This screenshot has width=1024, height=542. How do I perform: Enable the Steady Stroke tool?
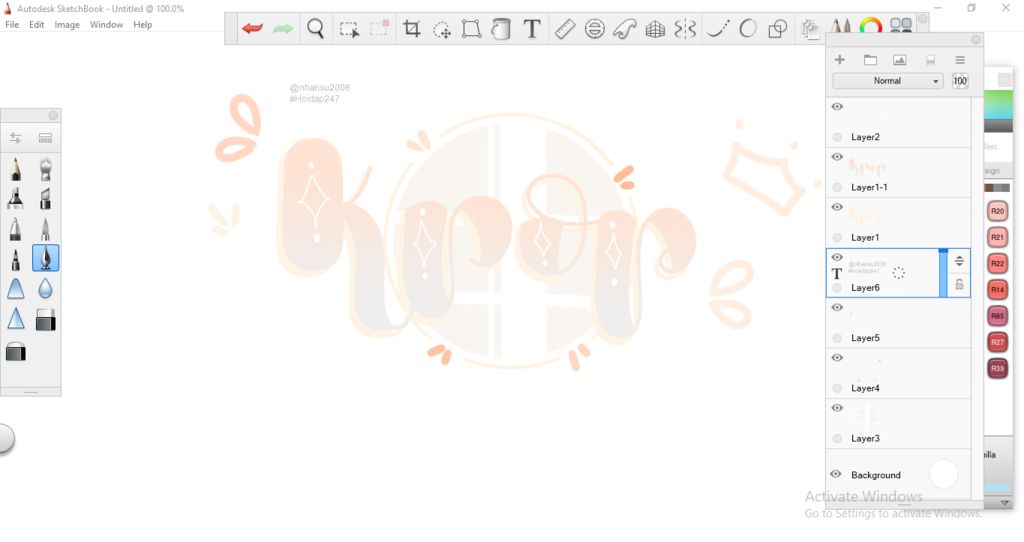pos(718,29)
